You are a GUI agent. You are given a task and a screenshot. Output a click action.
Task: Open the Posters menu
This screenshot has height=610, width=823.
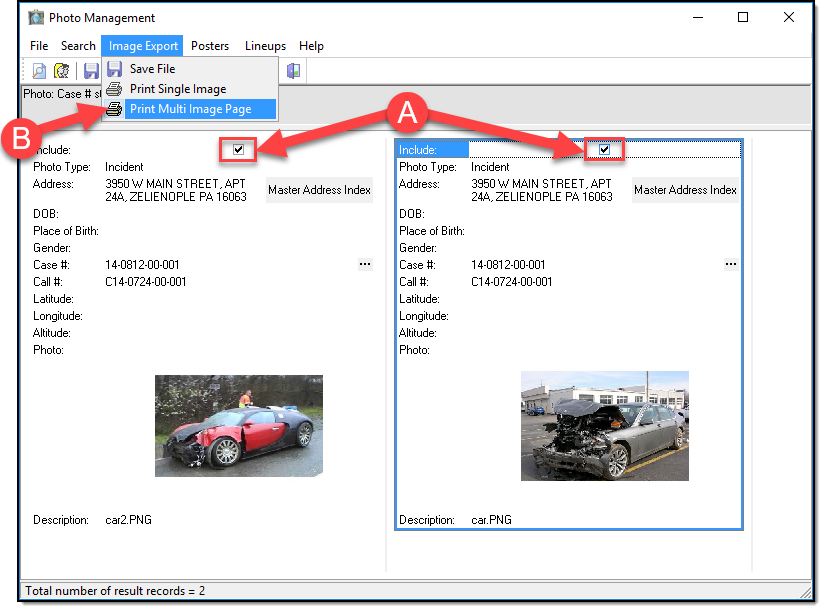210,46
